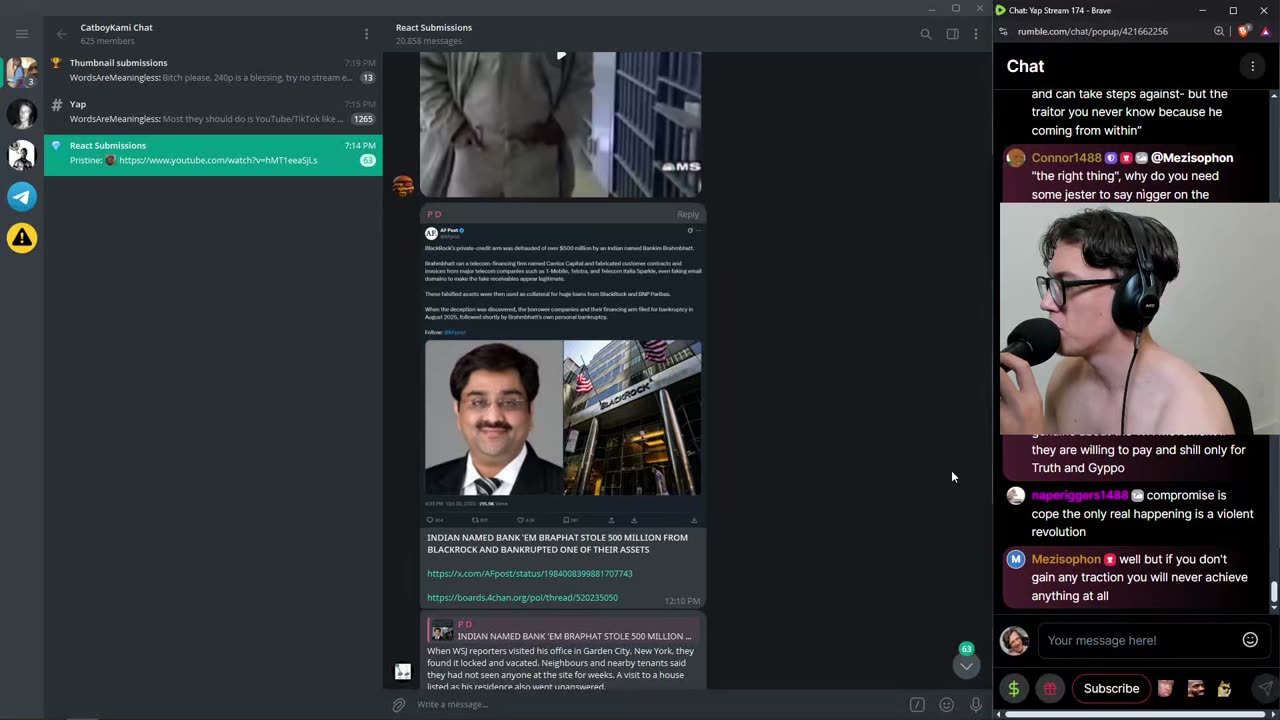Select the Thumbnail submissions topic
Viewport: 1280px width, 720px height.
(212, 70)
